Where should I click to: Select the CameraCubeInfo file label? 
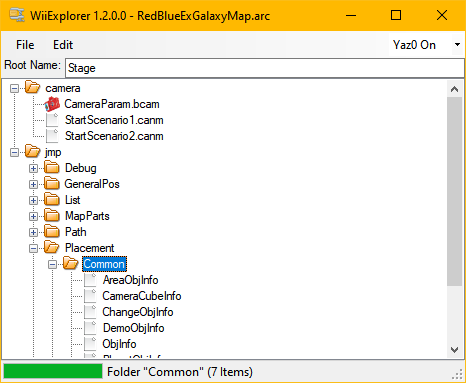click(x=142, y=296)
